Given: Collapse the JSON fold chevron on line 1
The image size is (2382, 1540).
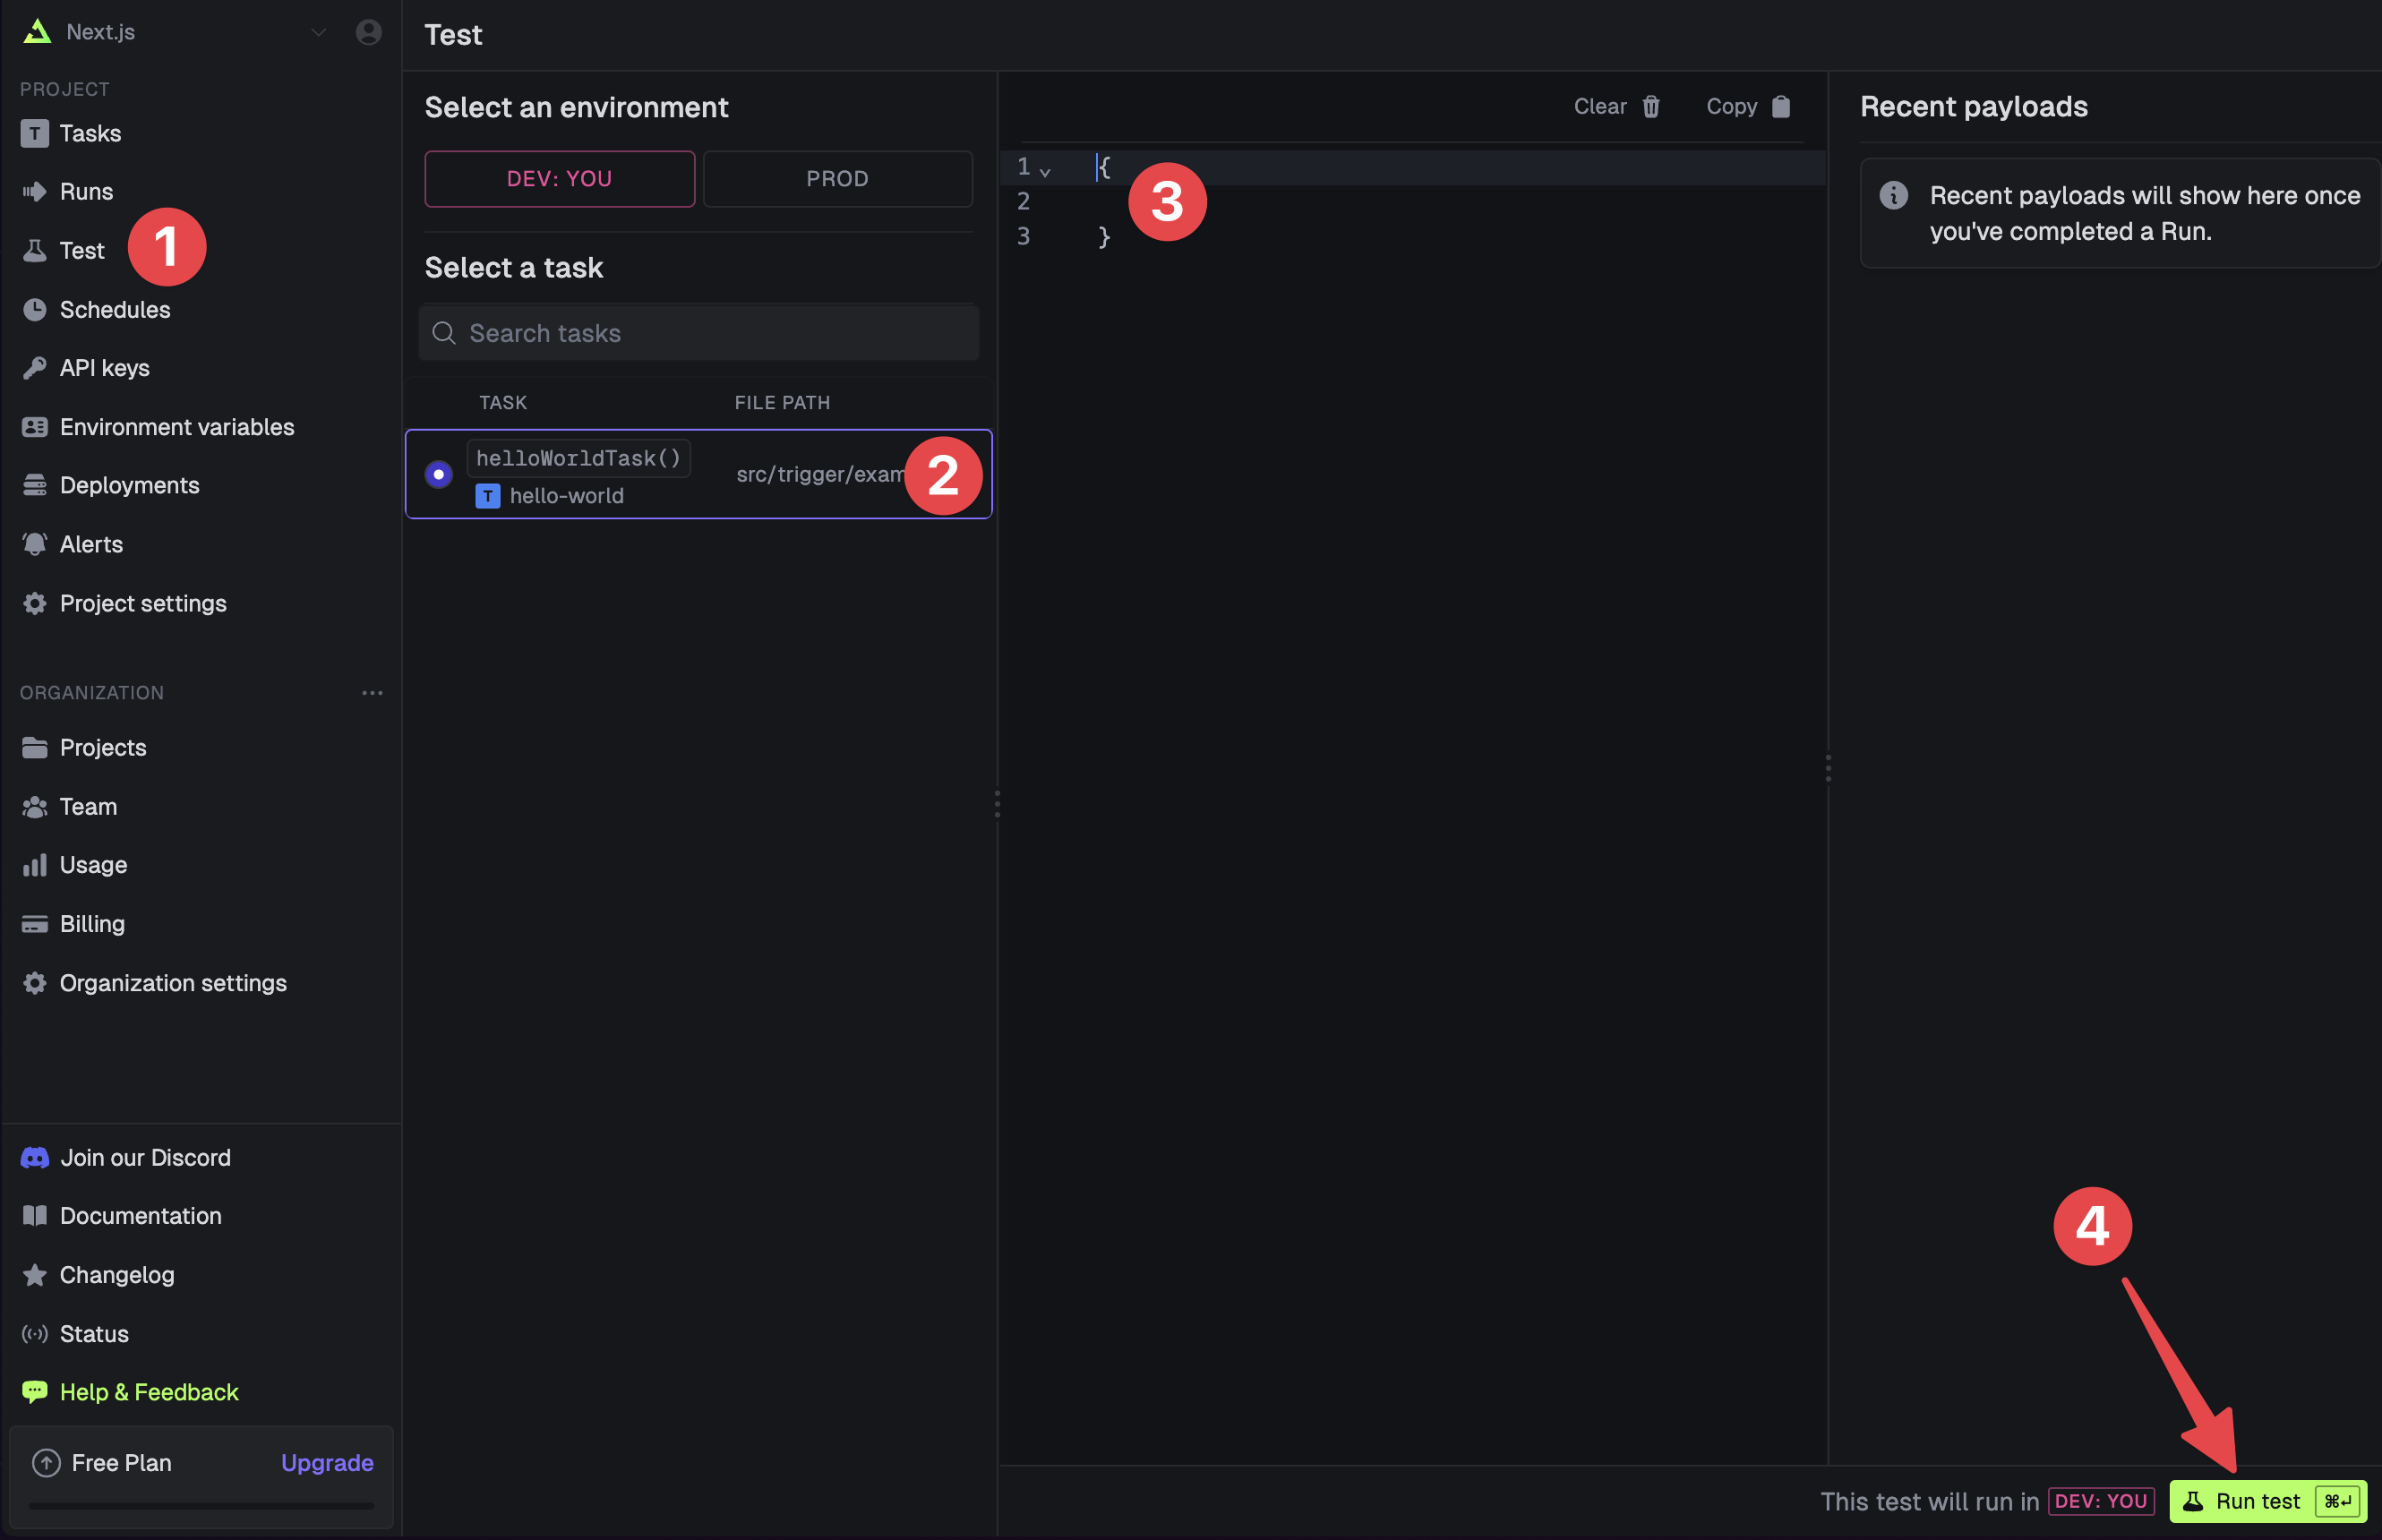Looking at the screenshot, I should [1045, 172].
